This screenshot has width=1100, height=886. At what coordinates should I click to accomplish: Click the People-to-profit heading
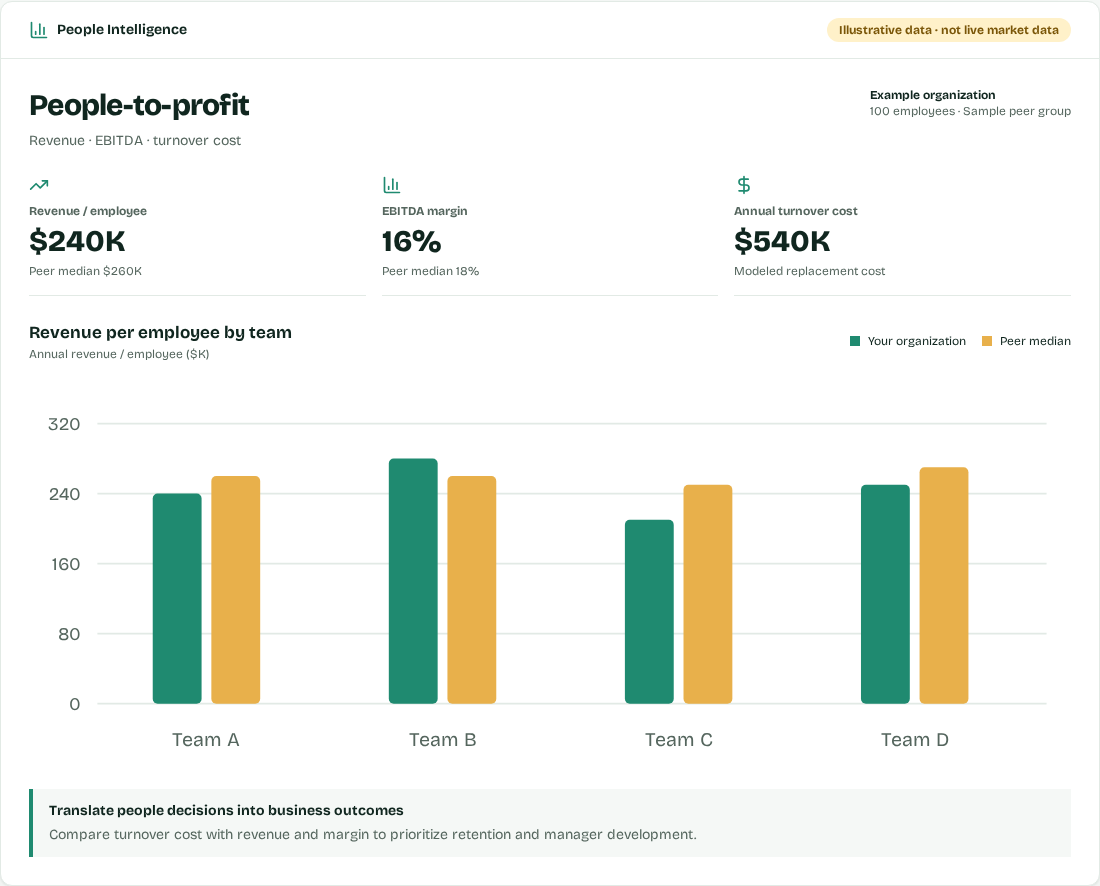pyautogui.click(x=139, y=105)
